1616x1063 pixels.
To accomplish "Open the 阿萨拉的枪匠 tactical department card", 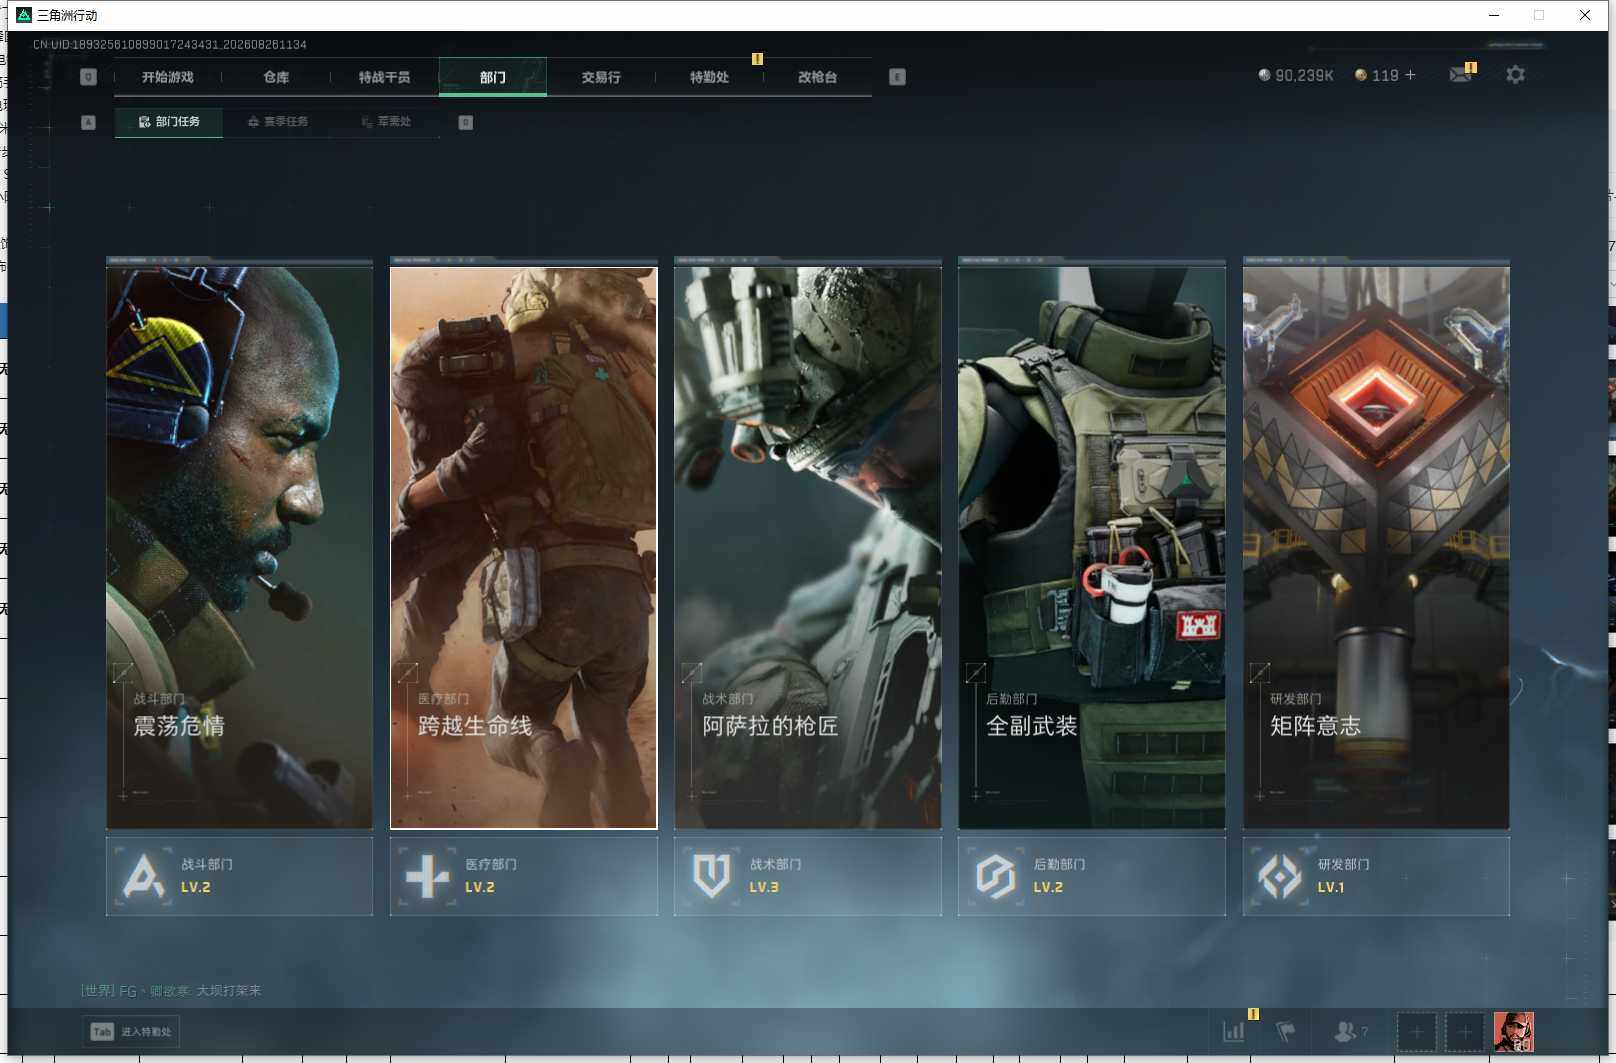I will [808, 546].
